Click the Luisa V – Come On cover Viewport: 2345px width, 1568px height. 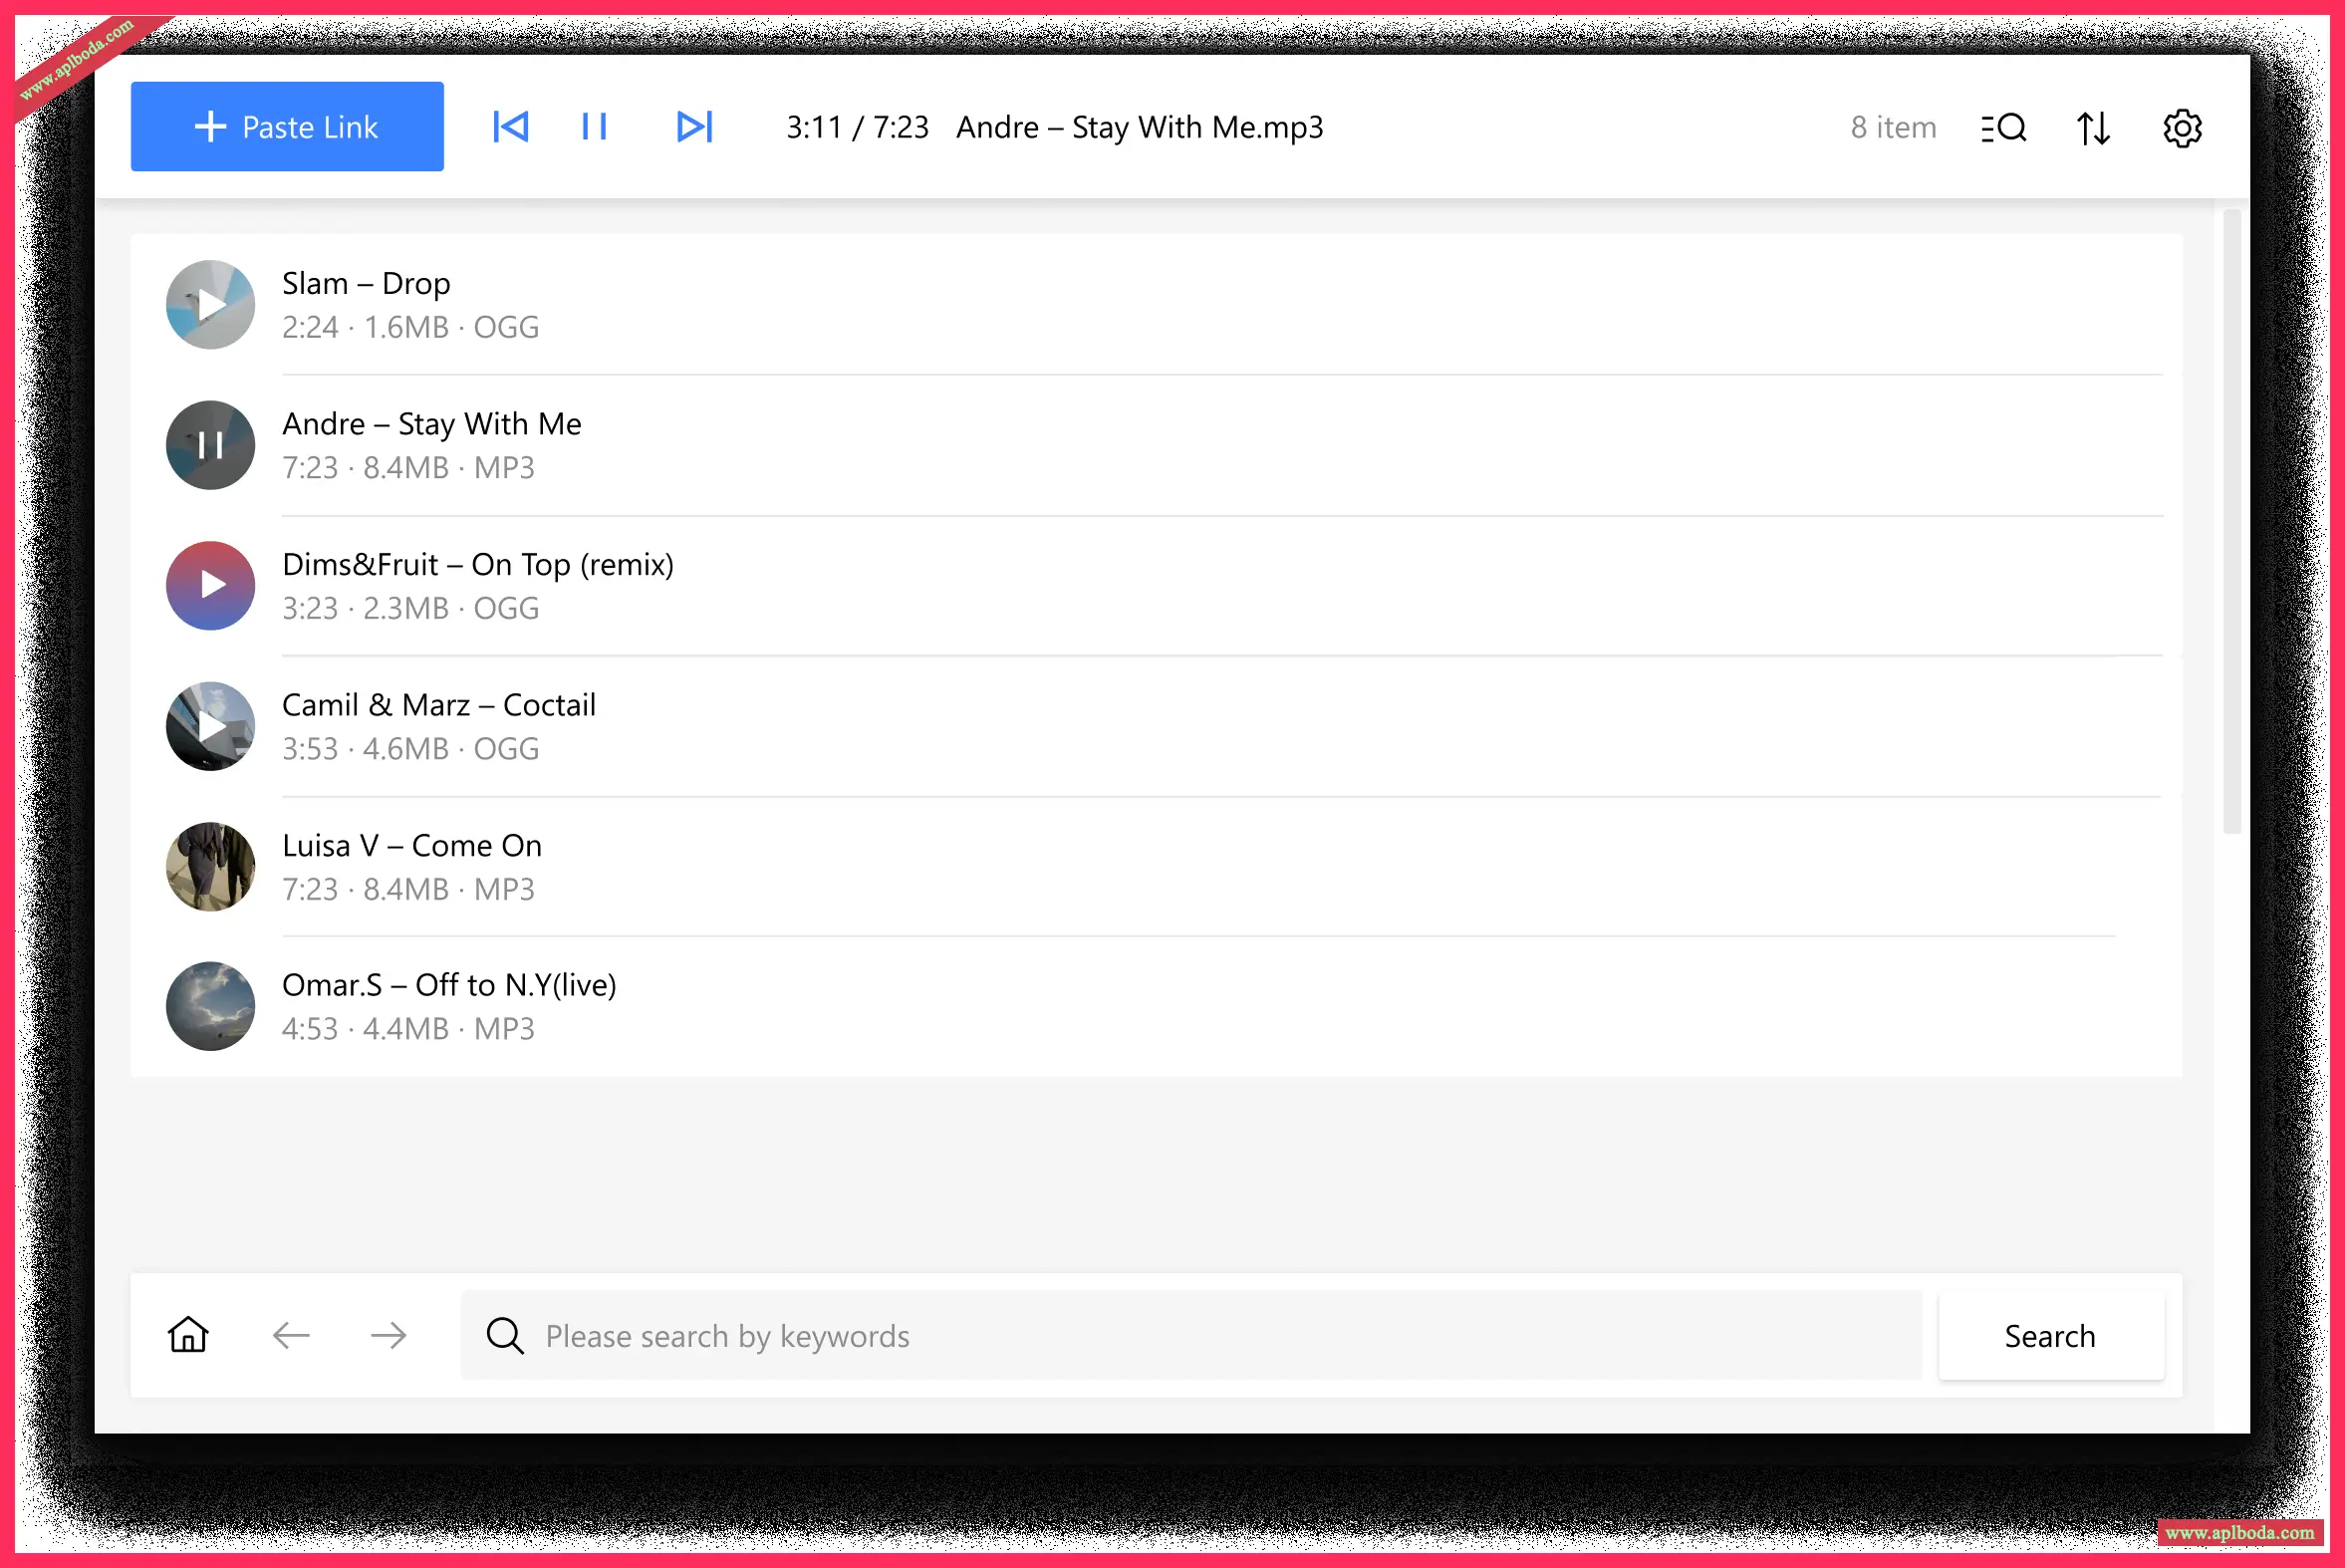click(210, 866)
